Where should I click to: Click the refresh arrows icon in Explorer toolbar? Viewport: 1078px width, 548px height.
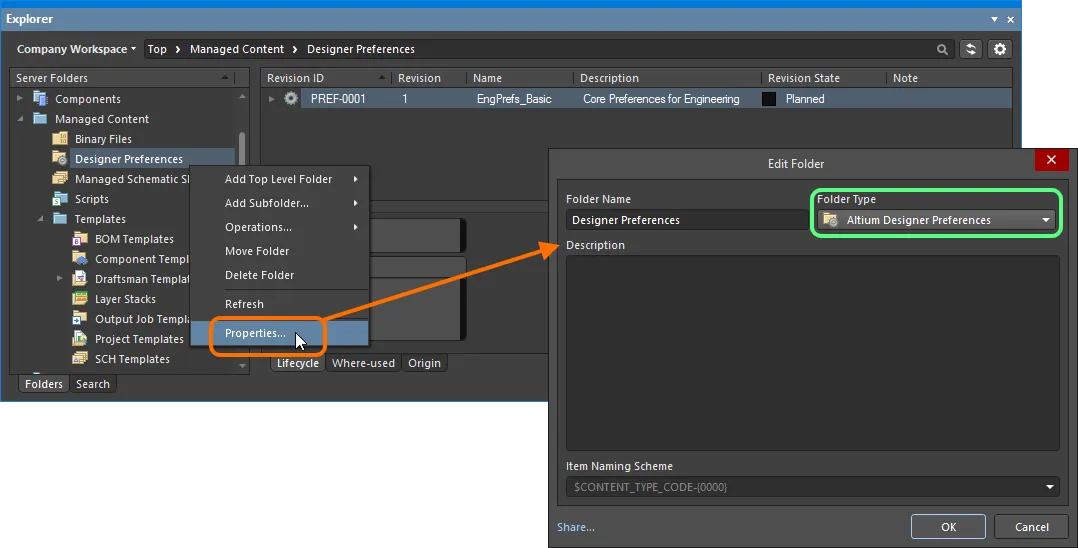(971, 49)
